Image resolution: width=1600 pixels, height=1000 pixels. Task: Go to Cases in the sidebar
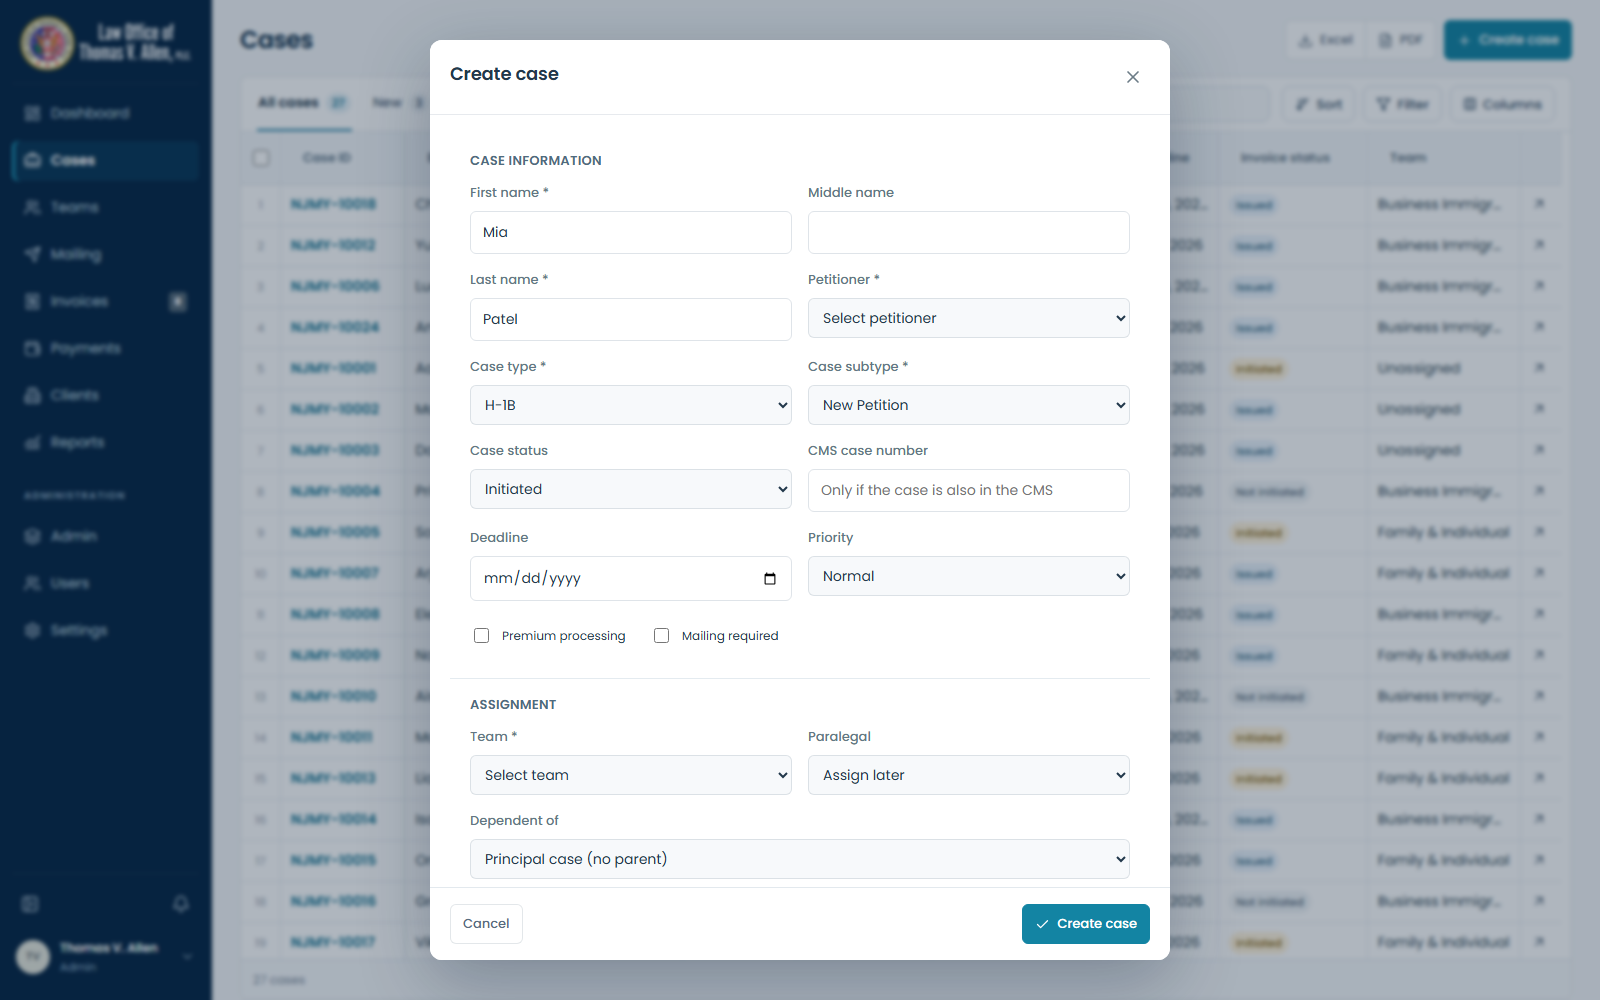tap(105, 160)
